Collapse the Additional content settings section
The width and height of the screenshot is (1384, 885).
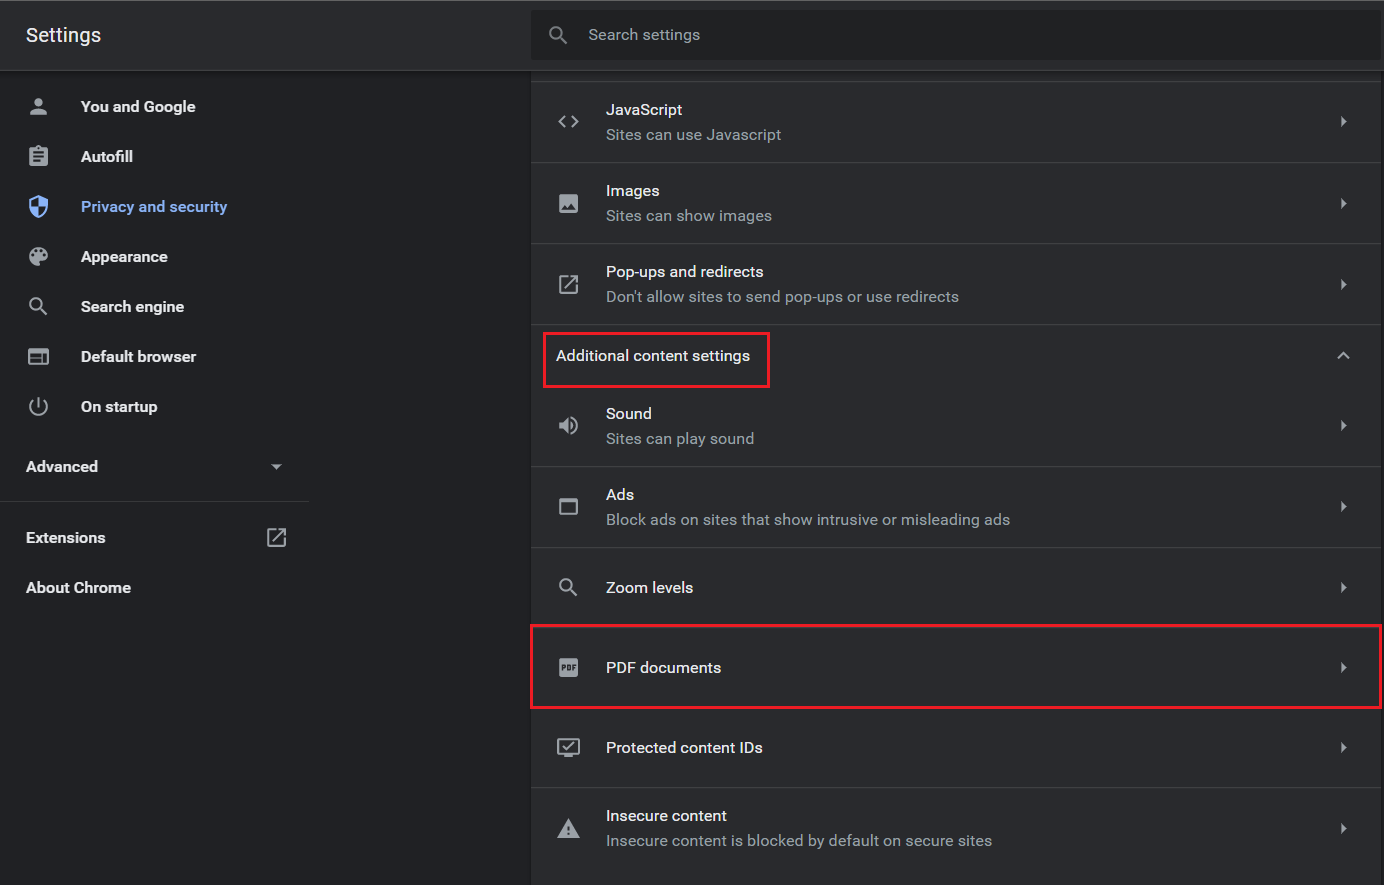click(1343, 356)
